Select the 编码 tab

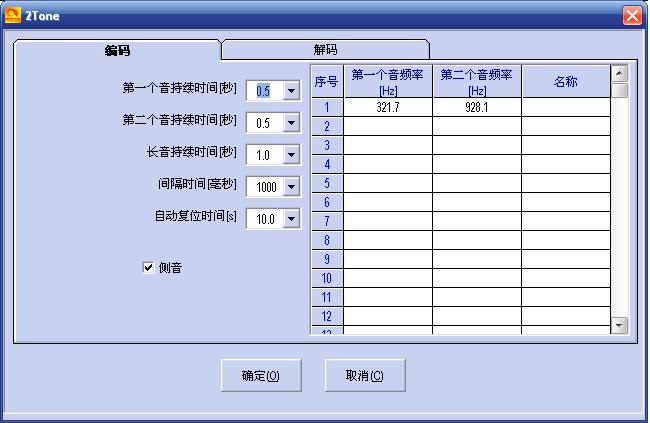117,51
